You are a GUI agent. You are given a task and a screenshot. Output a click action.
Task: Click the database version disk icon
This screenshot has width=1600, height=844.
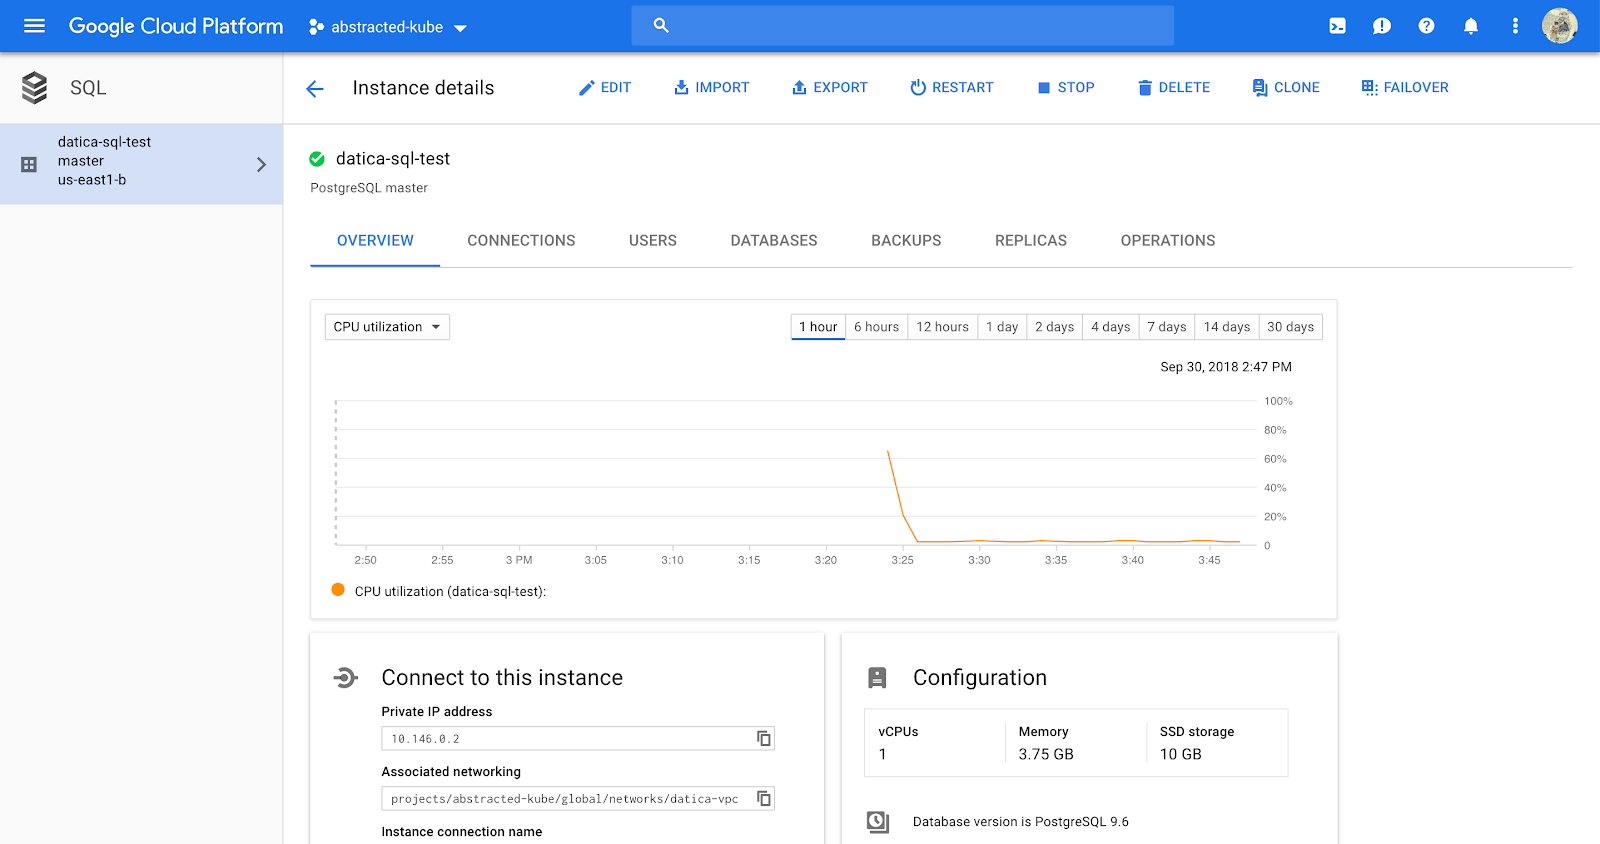[x=878, y=822]
